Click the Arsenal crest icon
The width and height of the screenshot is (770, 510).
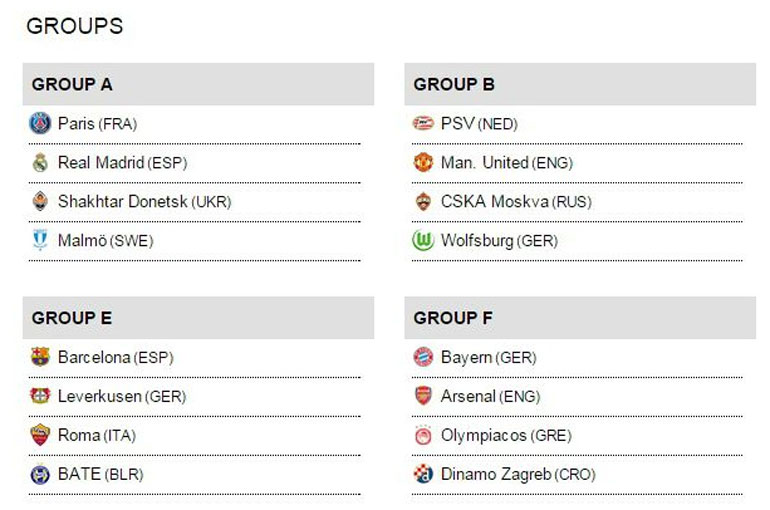click(x=423, y=396)
